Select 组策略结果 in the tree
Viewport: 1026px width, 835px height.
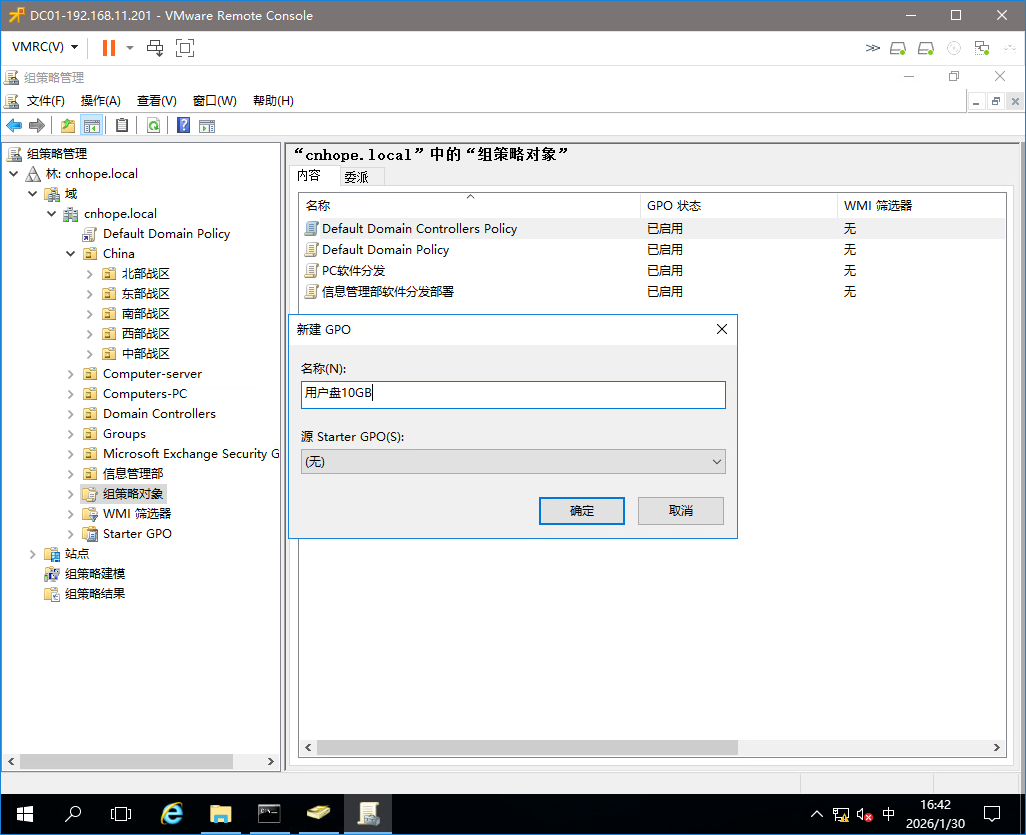[94, 594]
